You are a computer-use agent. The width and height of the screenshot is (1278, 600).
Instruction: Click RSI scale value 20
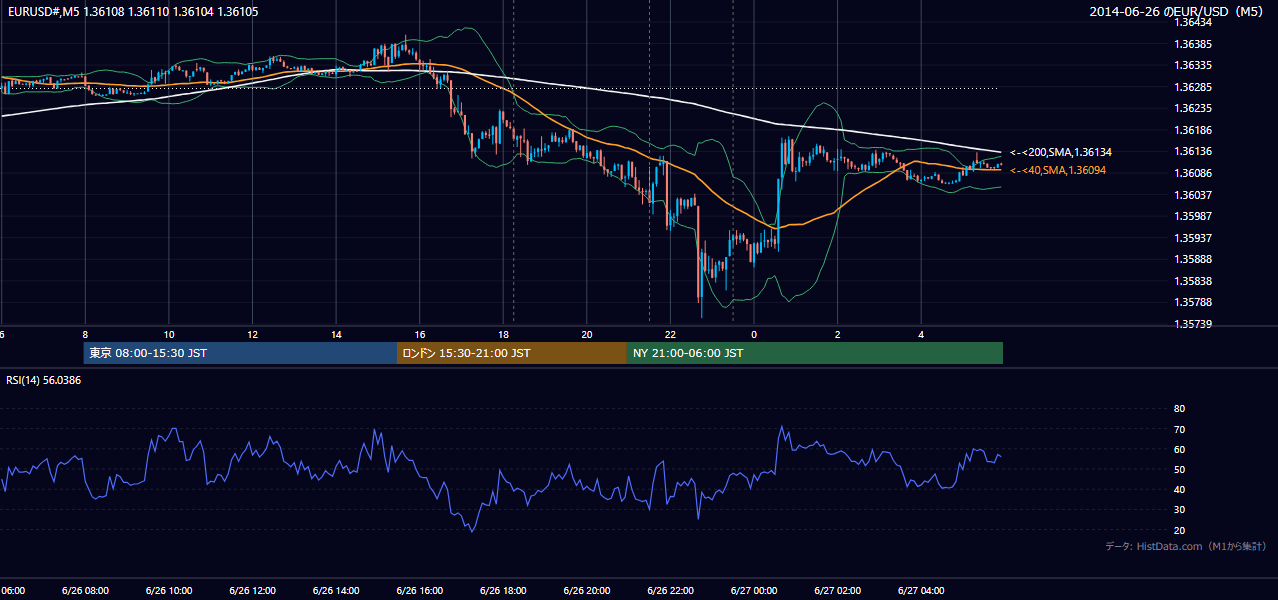click(x=1179, y=530)
